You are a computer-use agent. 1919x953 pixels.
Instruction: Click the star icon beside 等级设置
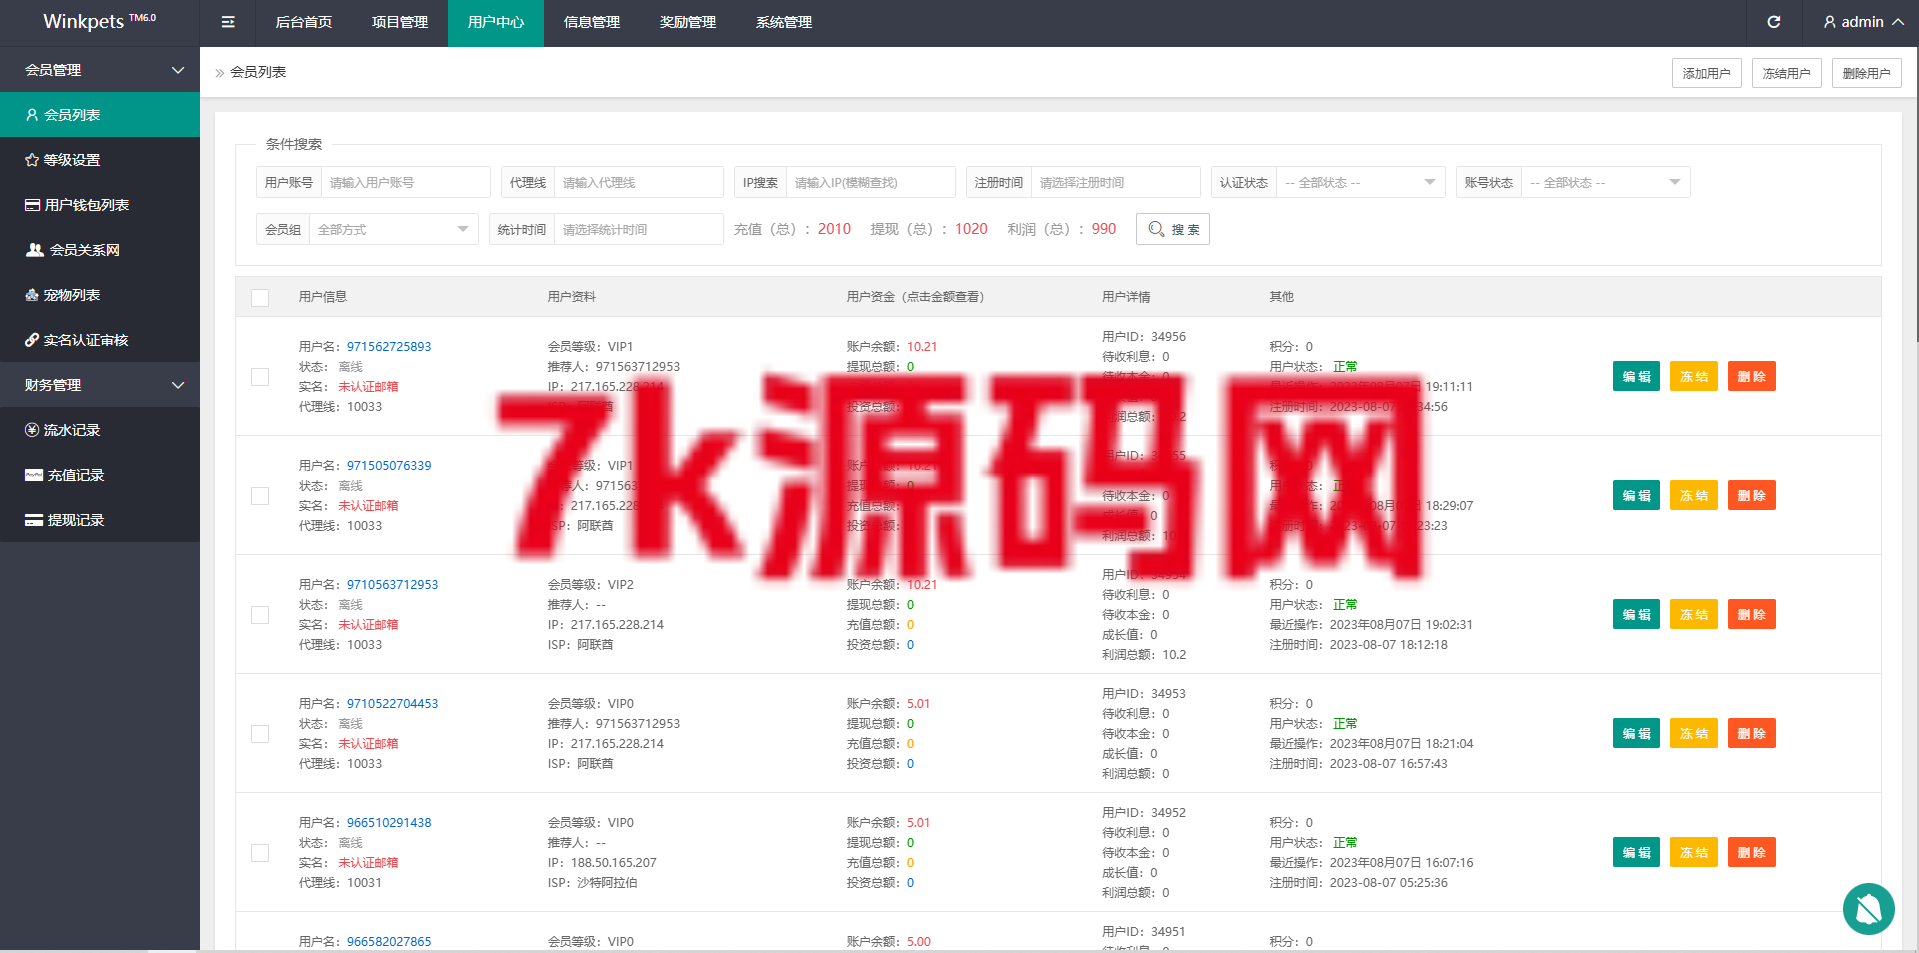(32, 160)
